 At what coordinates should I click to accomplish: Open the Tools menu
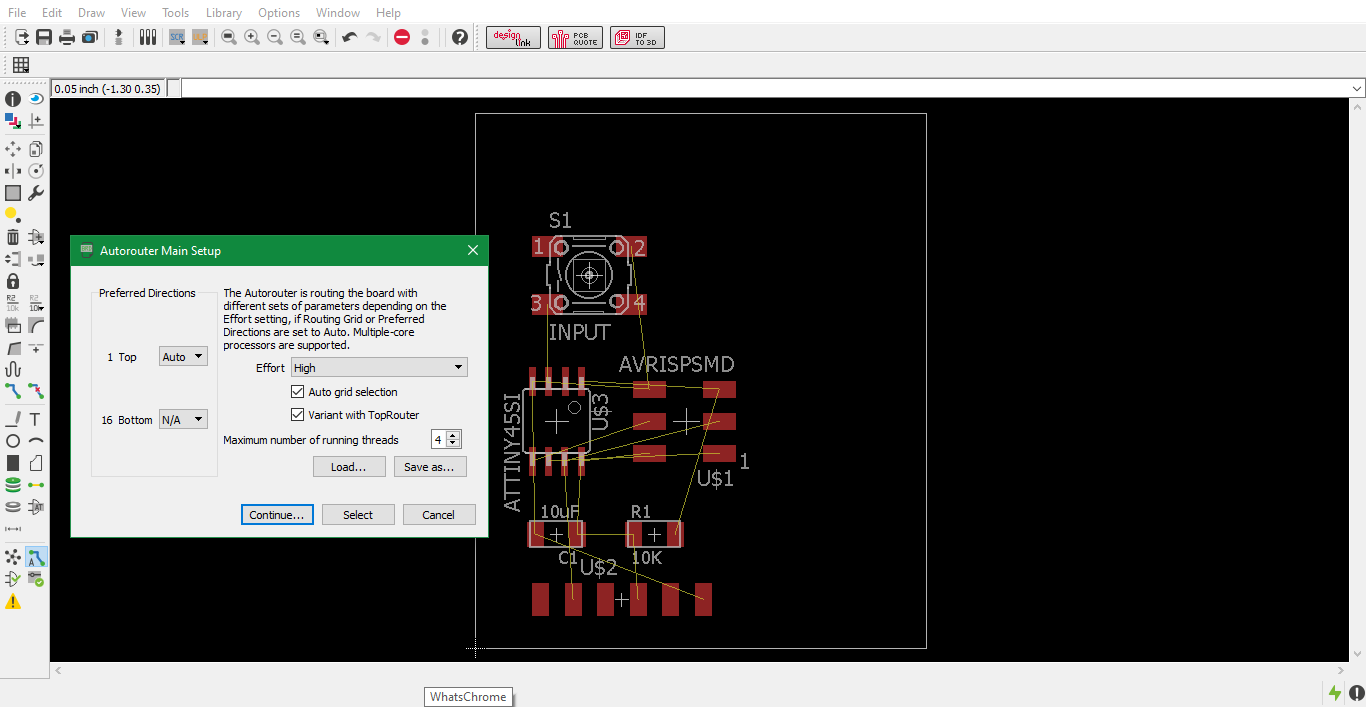(175, 13)
